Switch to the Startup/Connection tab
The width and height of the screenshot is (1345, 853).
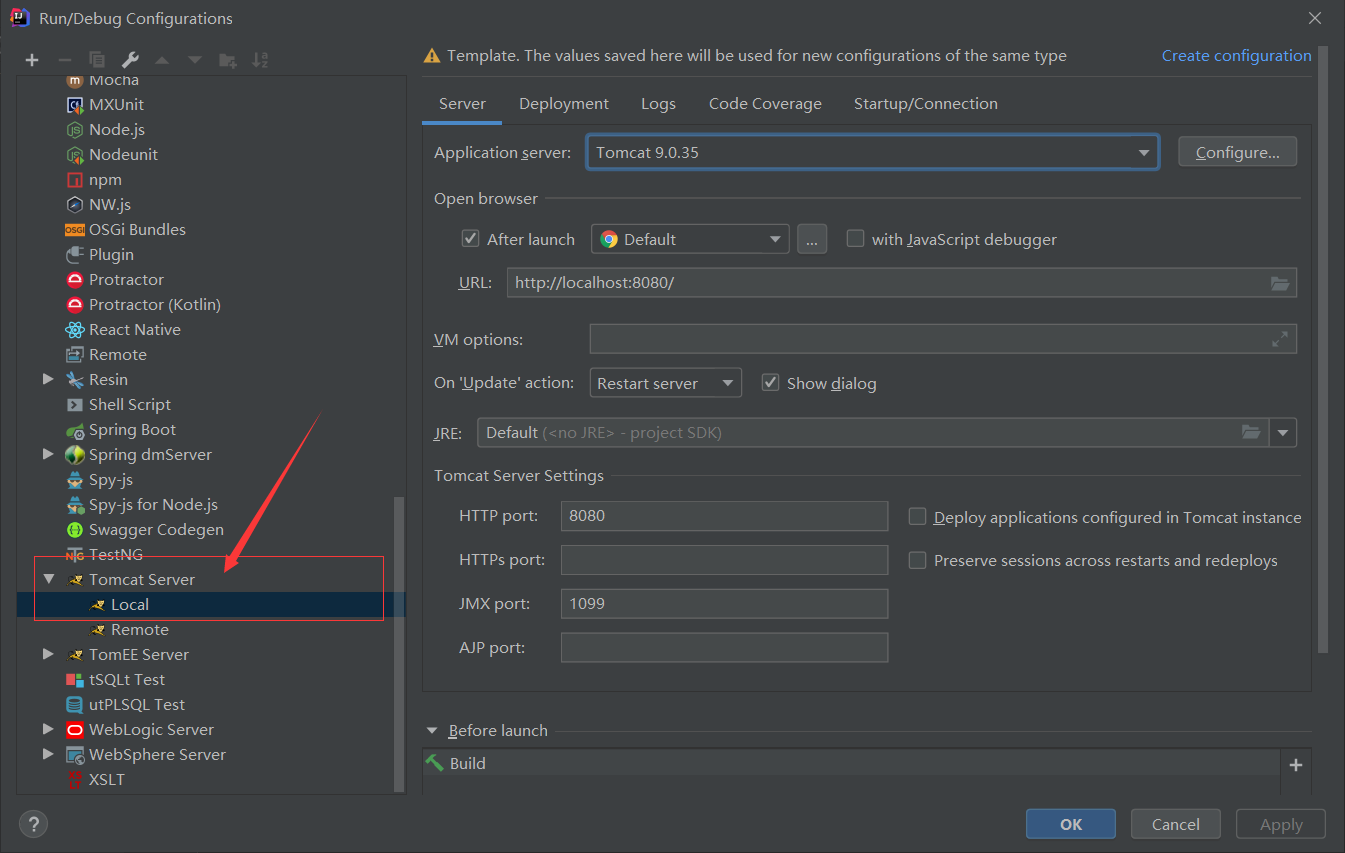[x=925, y=104]
